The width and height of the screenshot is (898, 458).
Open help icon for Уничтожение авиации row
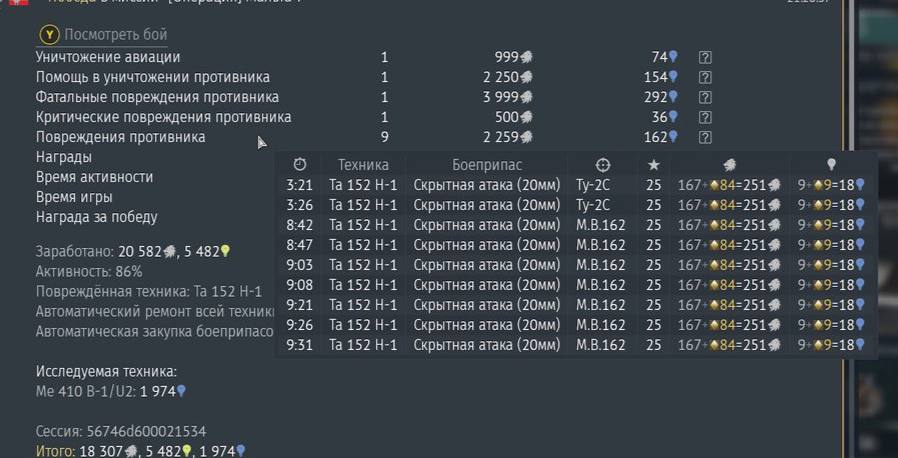coord(705,58)
